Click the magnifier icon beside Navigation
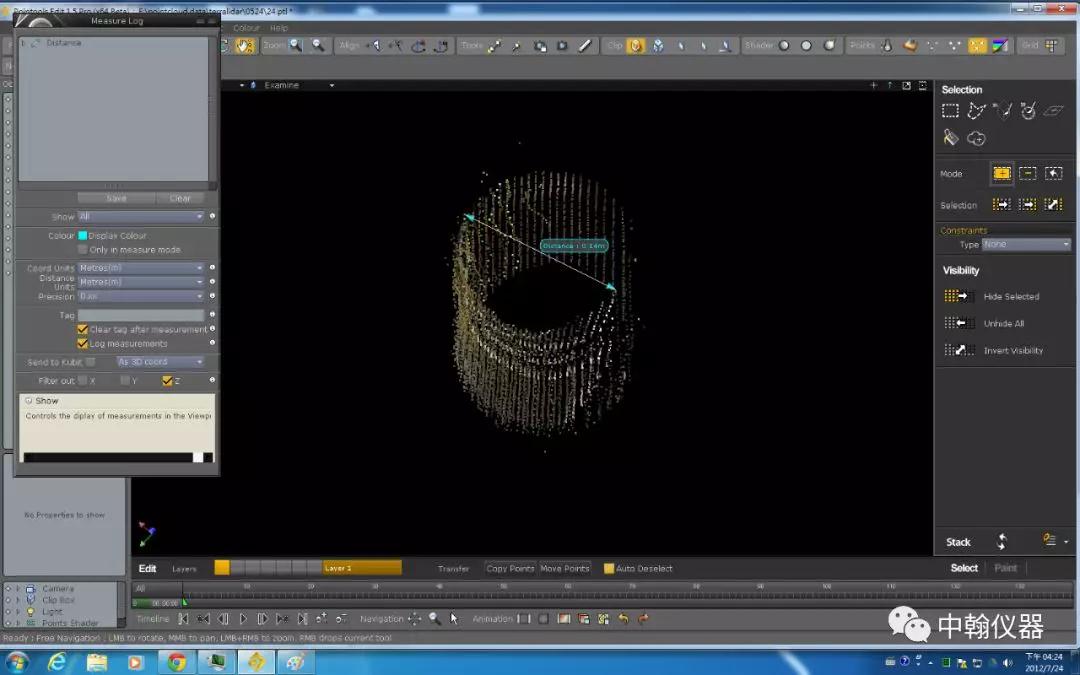The width and height of the screenshot is (1080, 675). 435,619
